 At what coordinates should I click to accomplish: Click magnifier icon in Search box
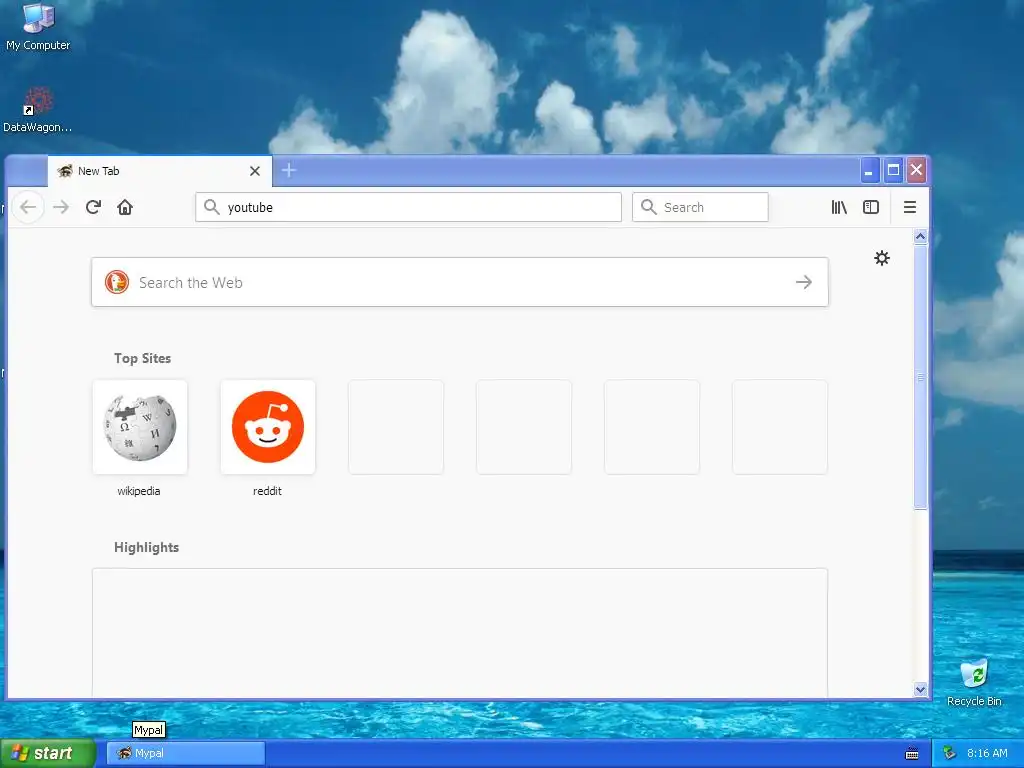click(x=648, y=207)
